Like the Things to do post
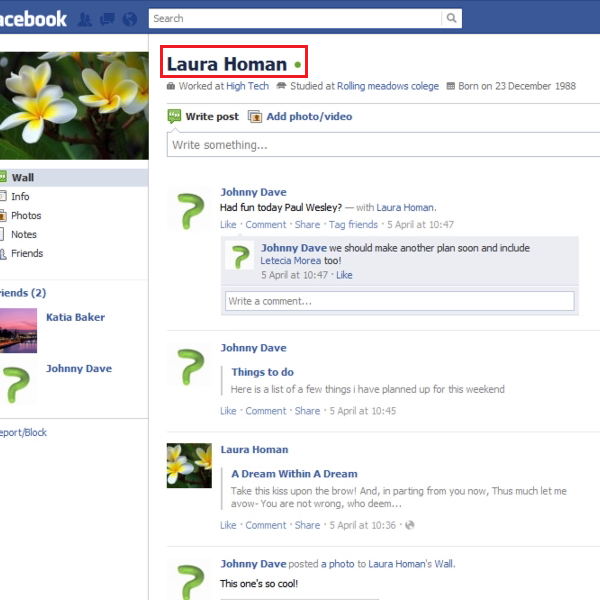The image size is (600, 600). [228, 411]
